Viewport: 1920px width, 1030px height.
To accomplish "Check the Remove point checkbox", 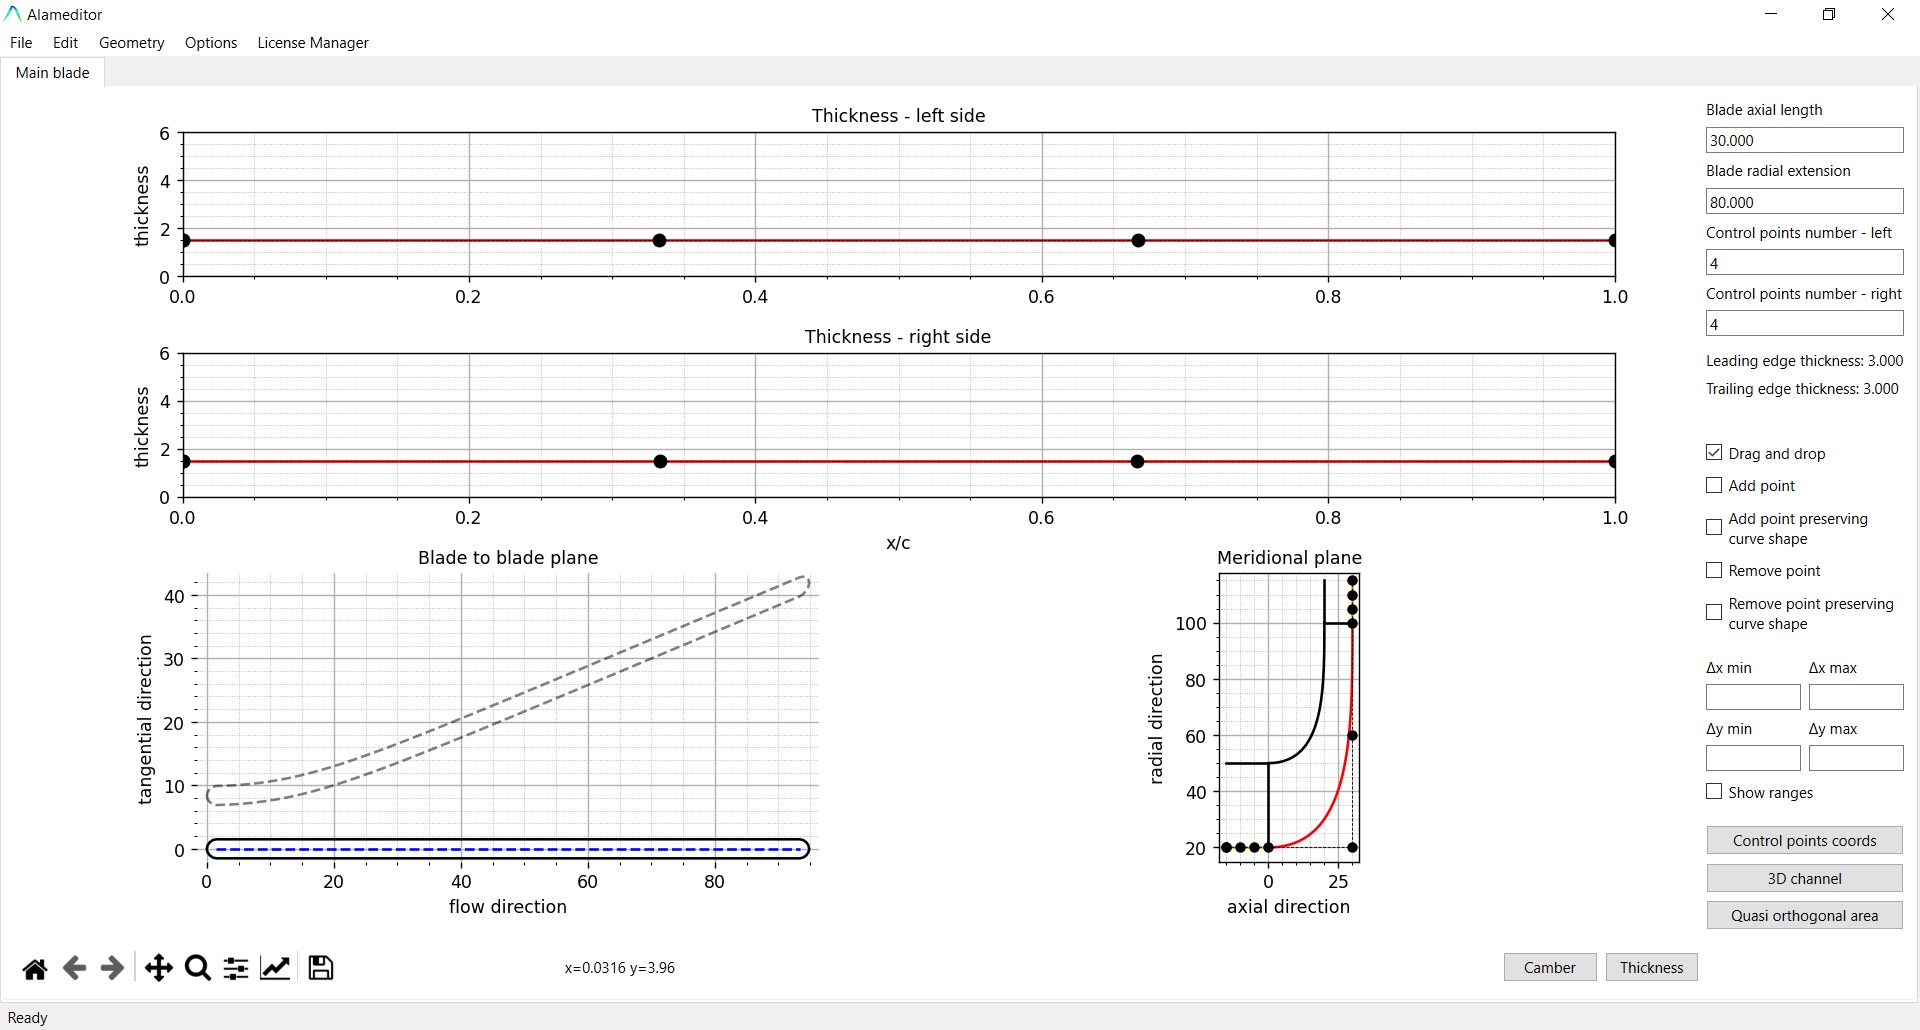I will [x=1714, y=570].
